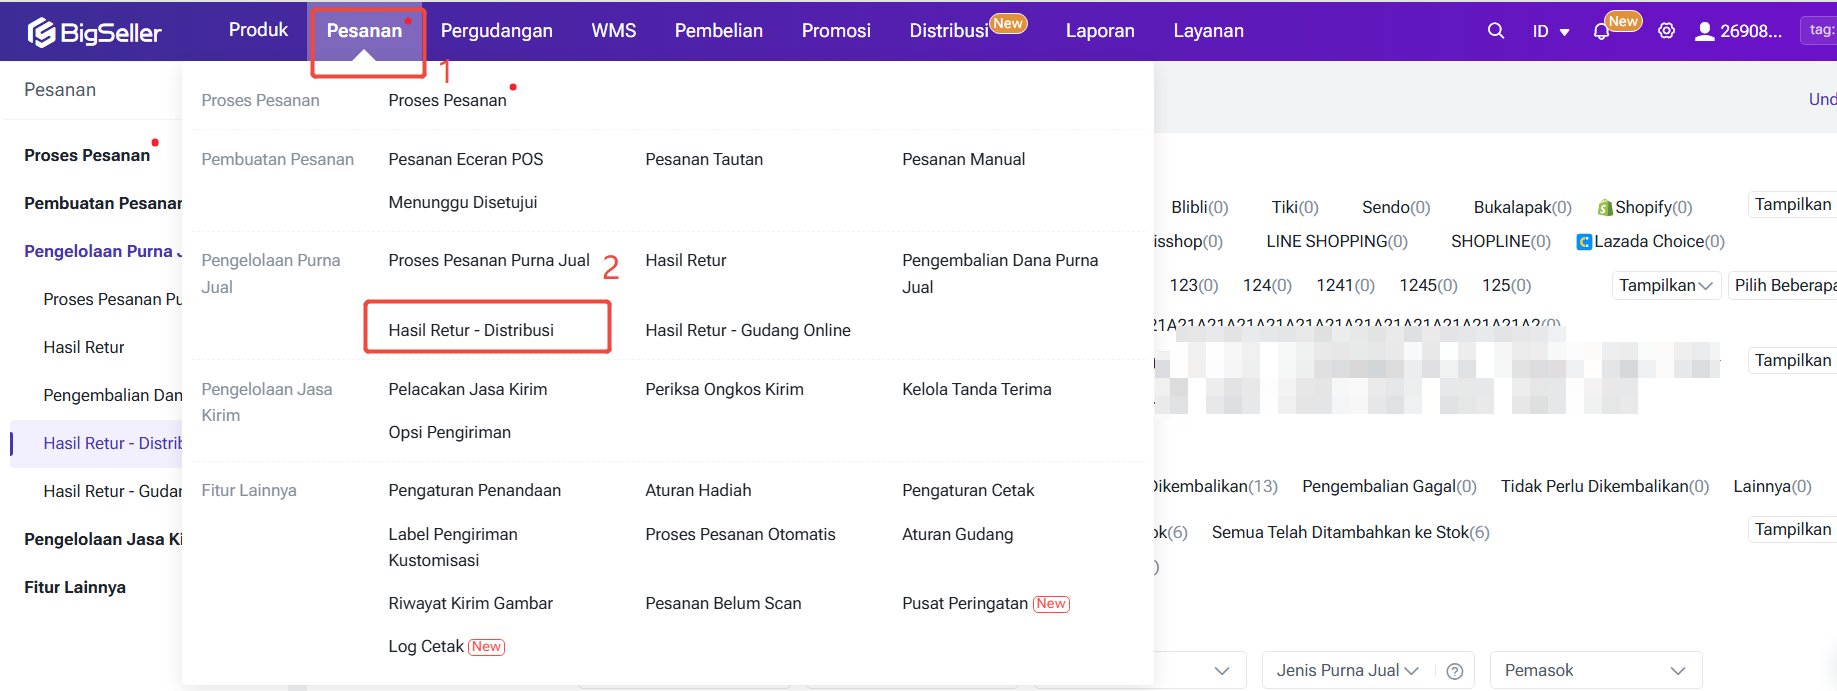The height and width of the screenshot is (691, 1837).
Task: Open Opsi Pengiriman
Action: coord(450,432)
